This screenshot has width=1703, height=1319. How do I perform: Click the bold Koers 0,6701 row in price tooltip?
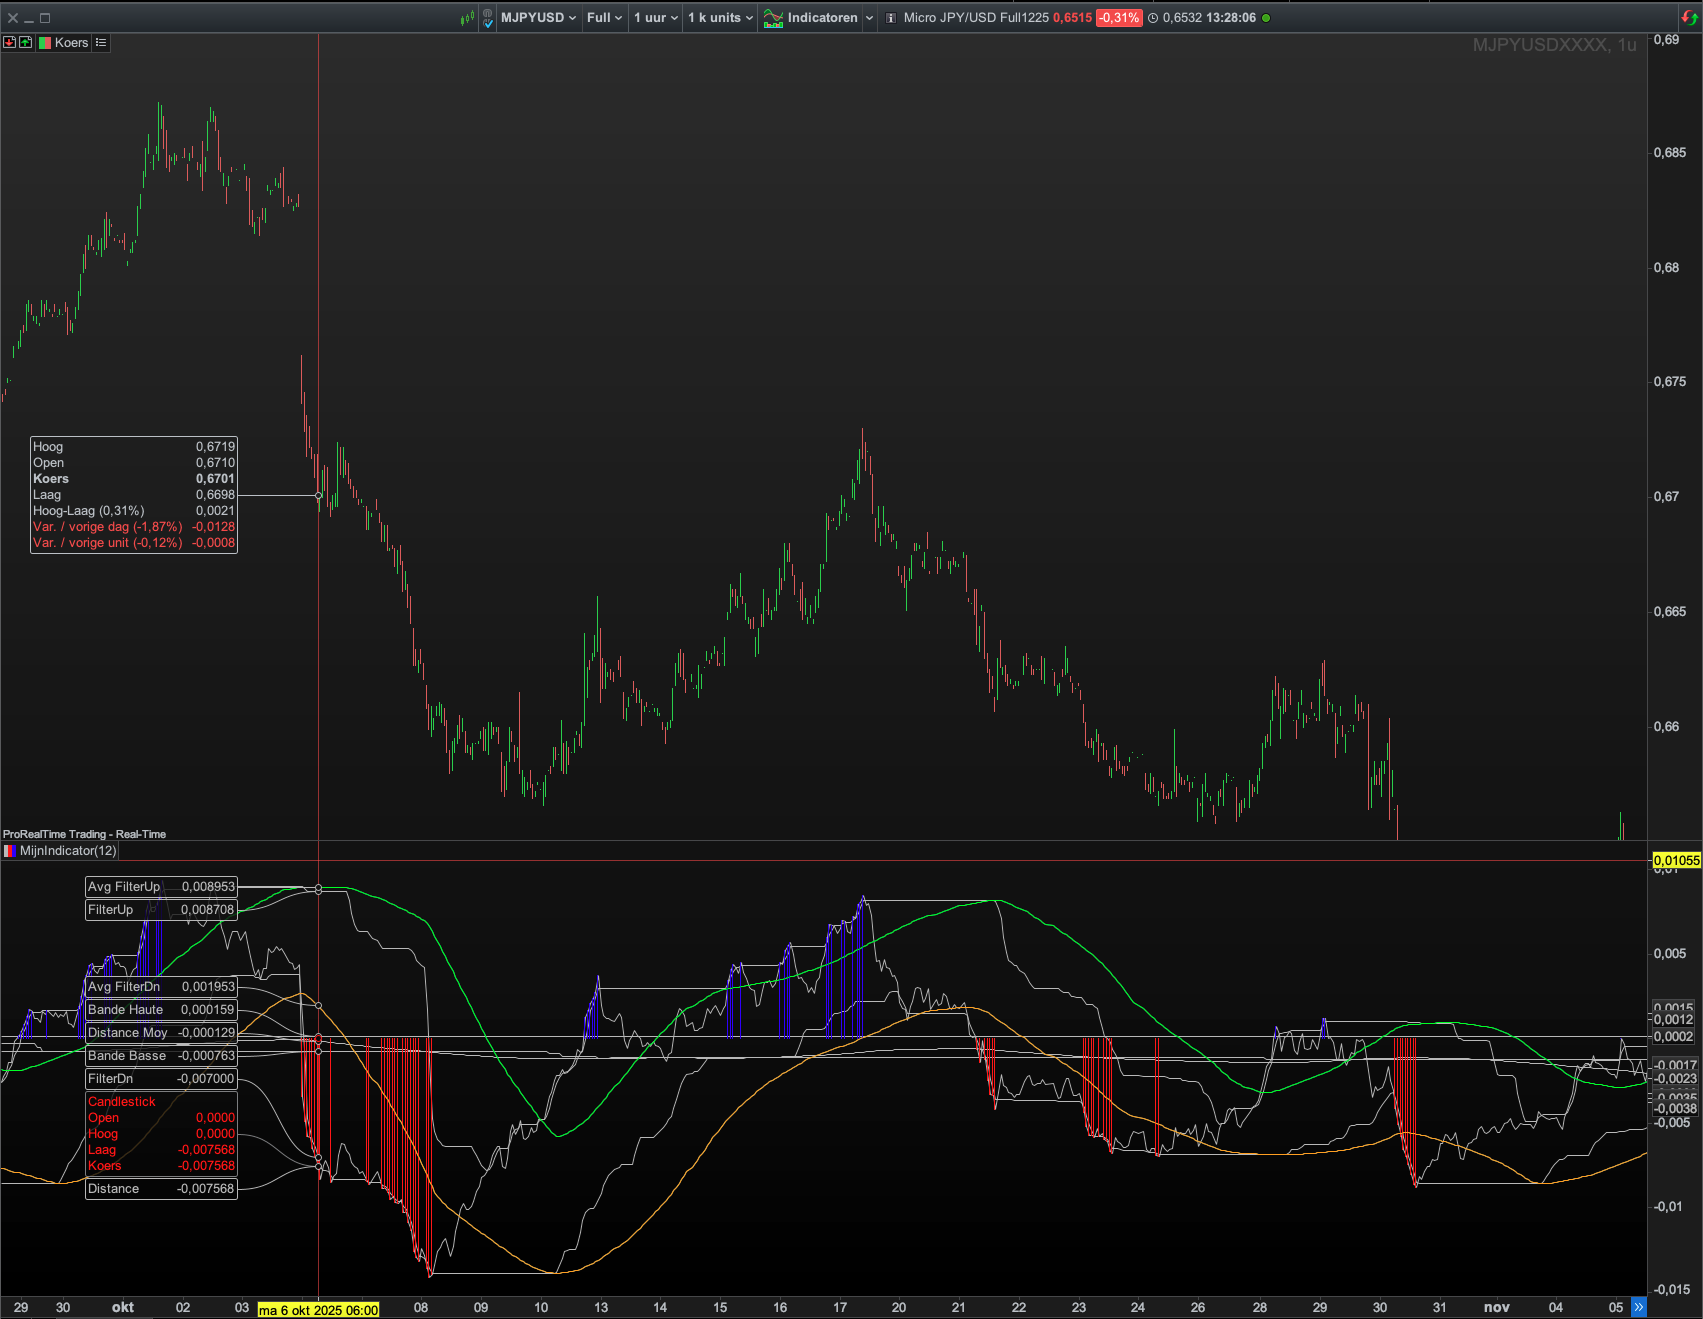pyautogui.click(x=134, y=479)
